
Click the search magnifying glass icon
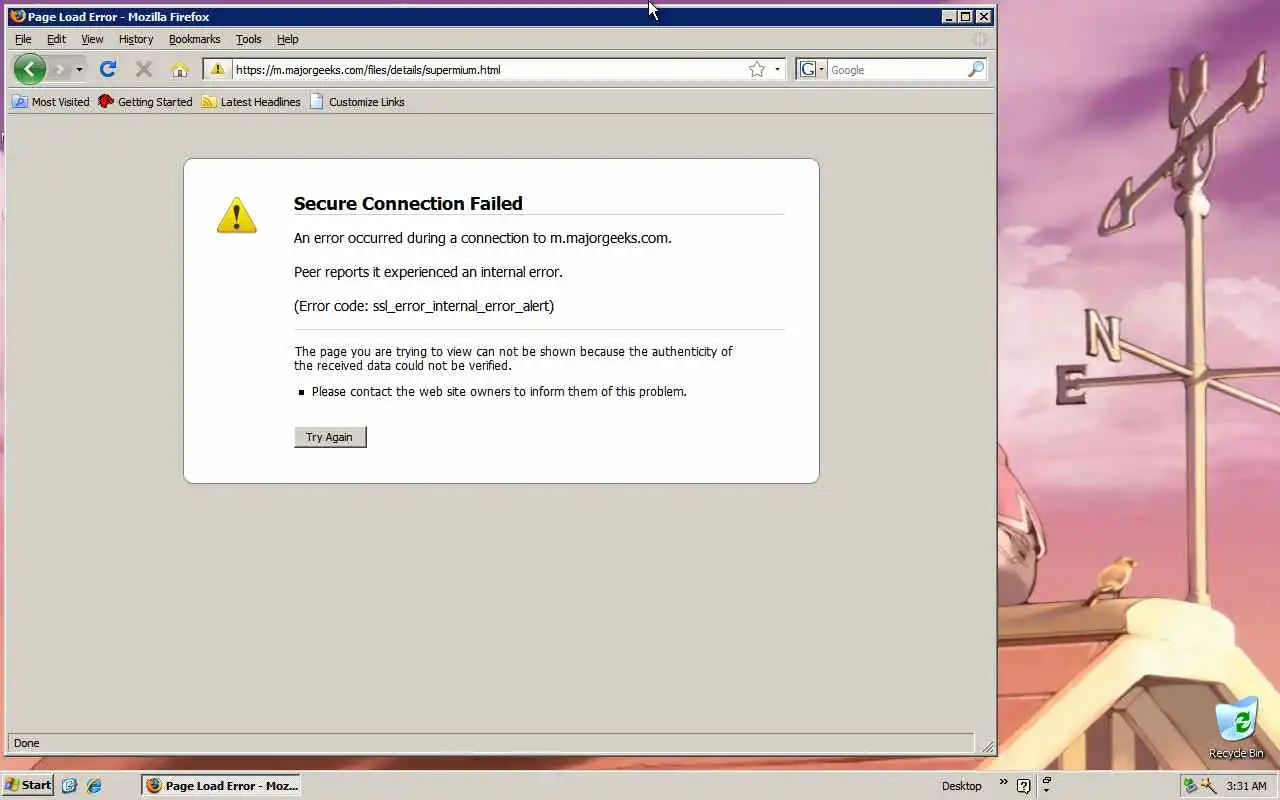point(976,69)
